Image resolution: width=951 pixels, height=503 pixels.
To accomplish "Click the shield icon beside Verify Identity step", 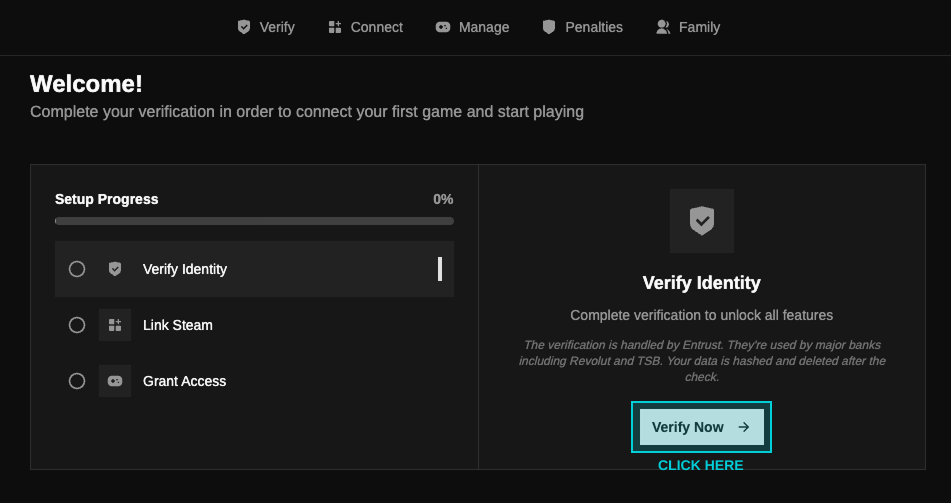I will click(x=115, y=269).
